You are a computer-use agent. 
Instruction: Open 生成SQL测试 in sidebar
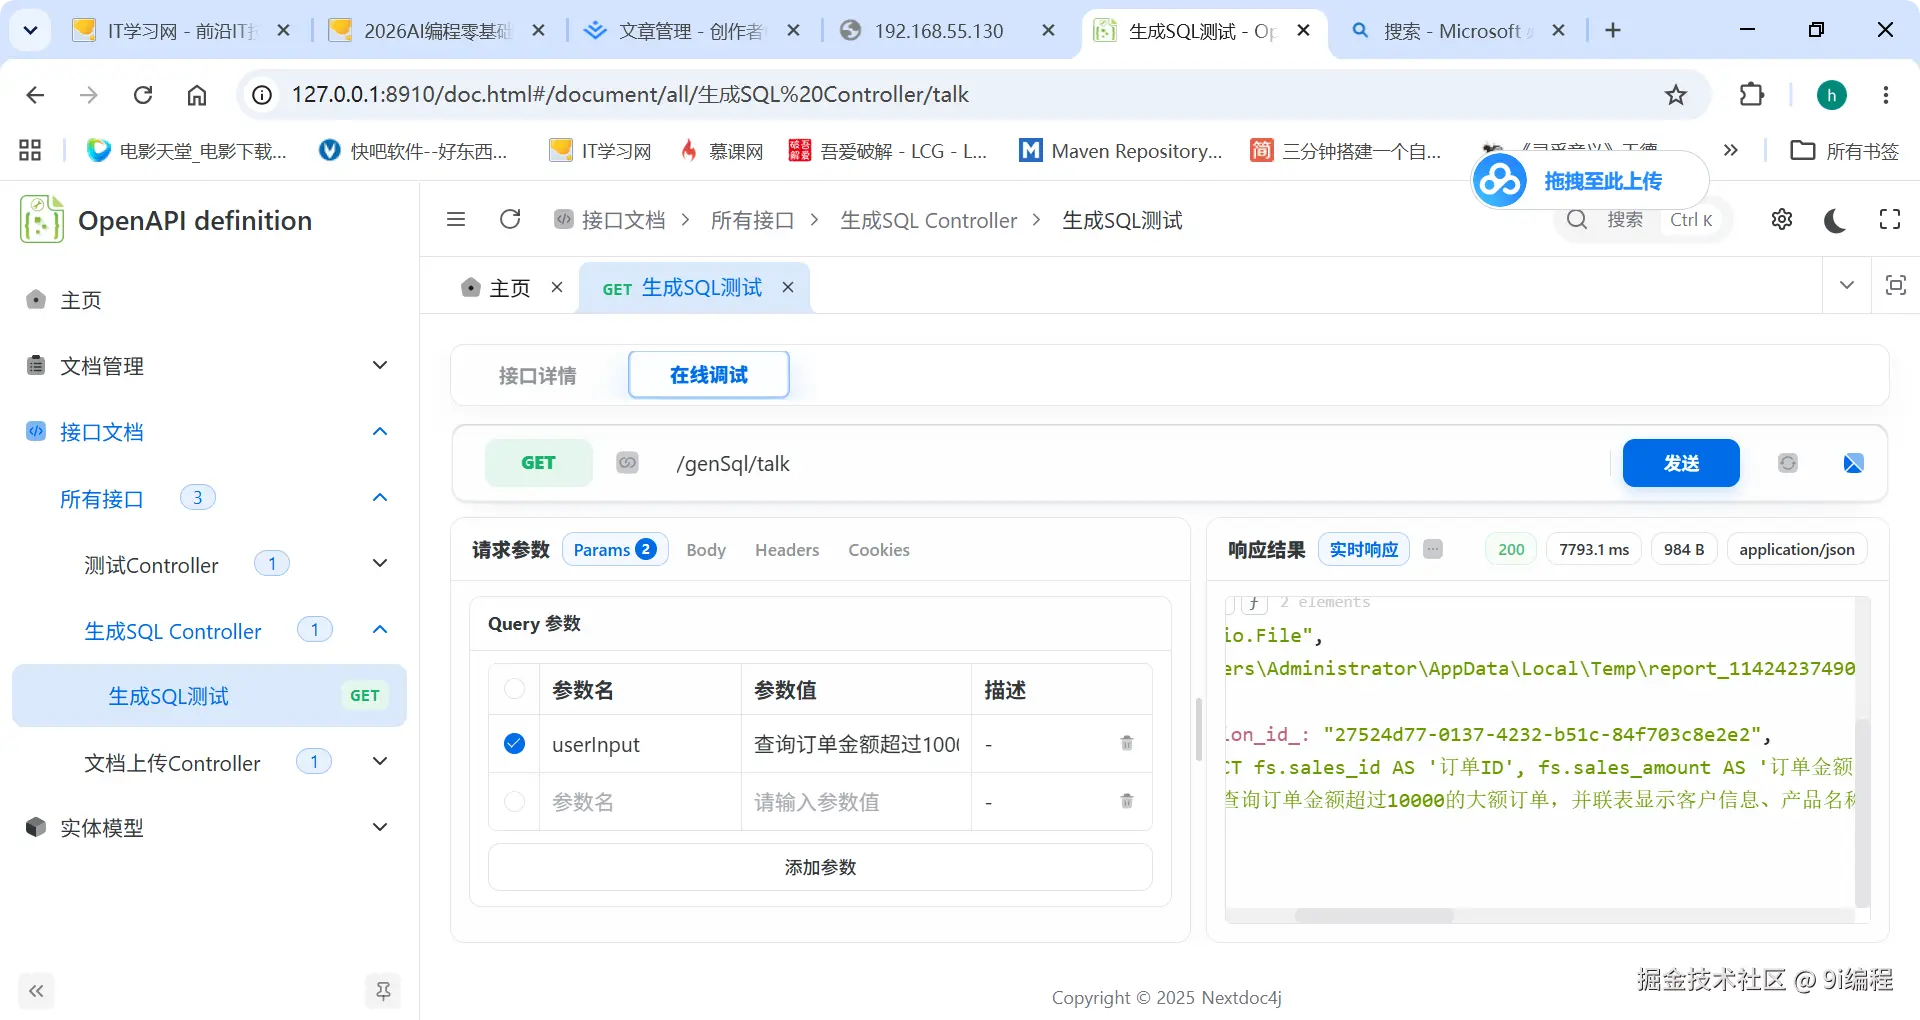click(209, 695)
